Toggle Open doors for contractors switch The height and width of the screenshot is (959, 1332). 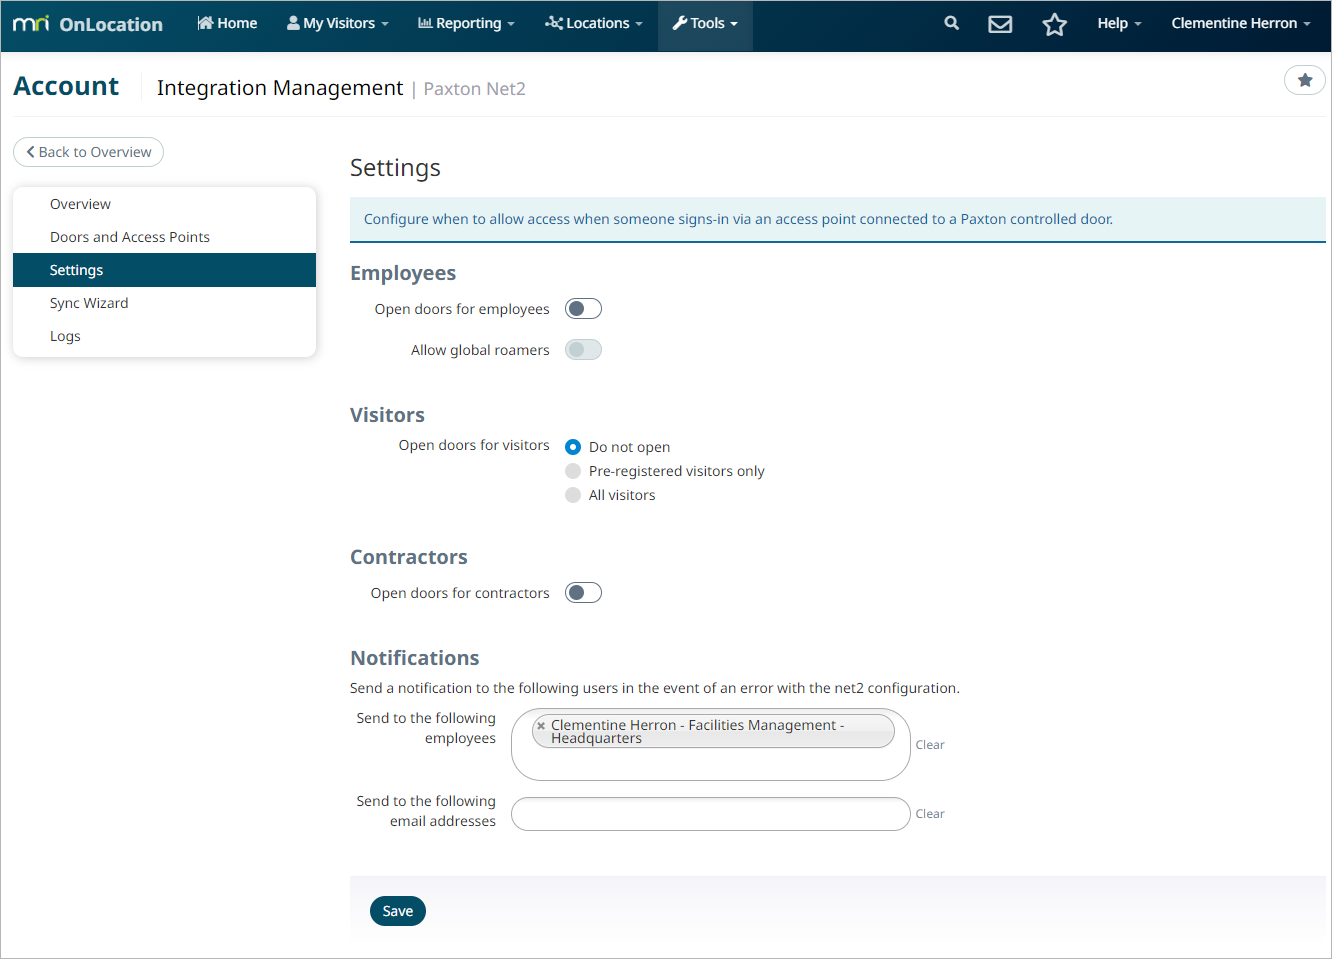(x=583, y=593)
